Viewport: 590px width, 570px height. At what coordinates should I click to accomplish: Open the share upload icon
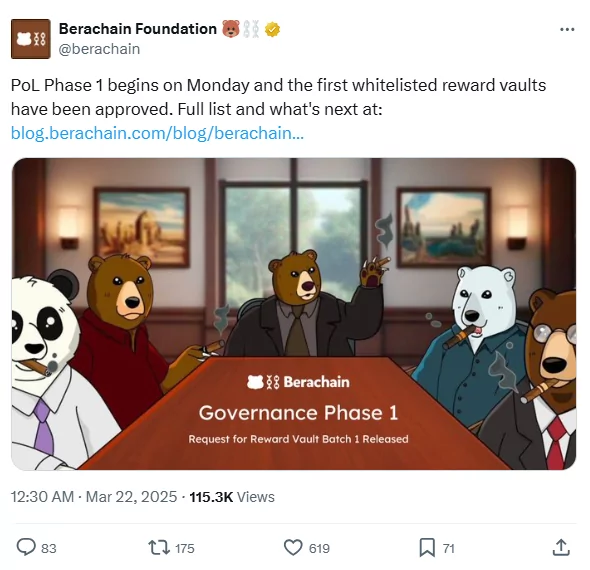(x=561, y=547)
